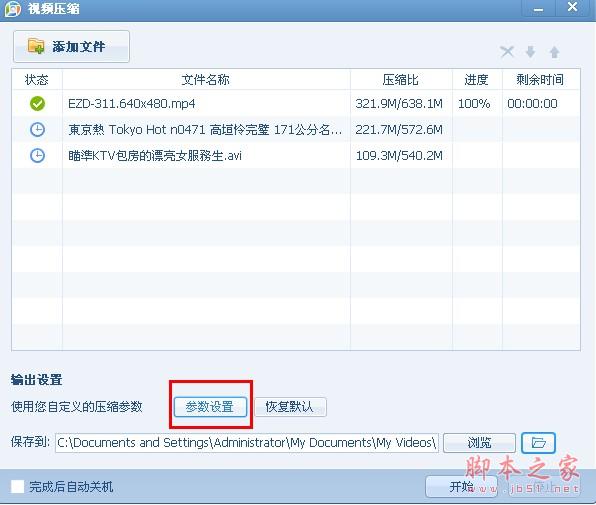The height and width of the screenshot is (505, 596).
Task: Click the 100% progress value
Action: pos(474,104)
